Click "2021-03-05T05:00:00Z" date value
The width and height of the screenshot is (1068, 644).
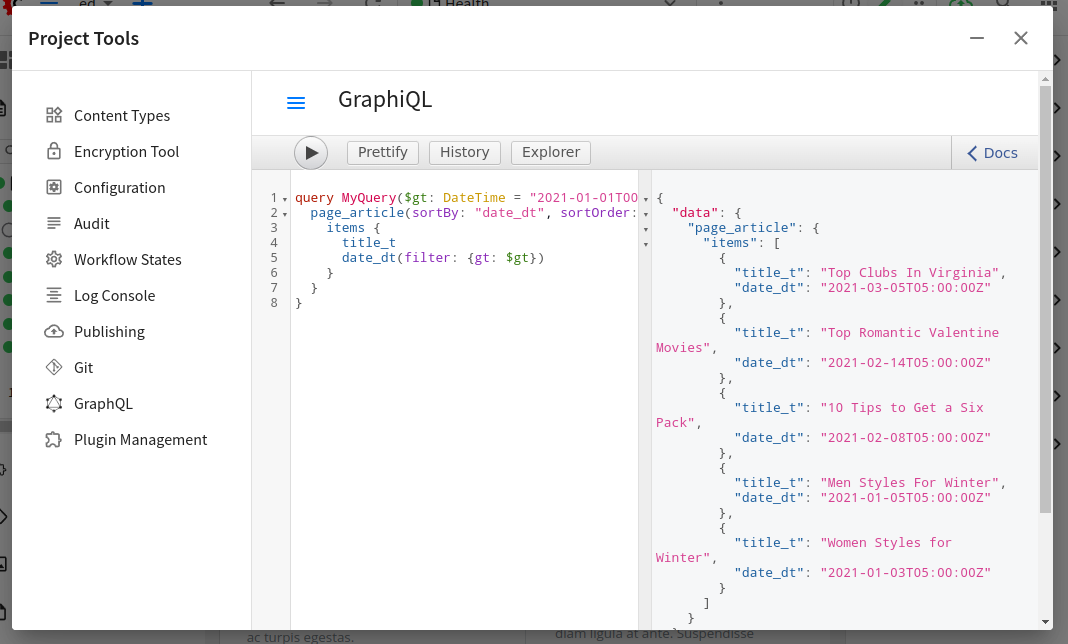[905, 288]
